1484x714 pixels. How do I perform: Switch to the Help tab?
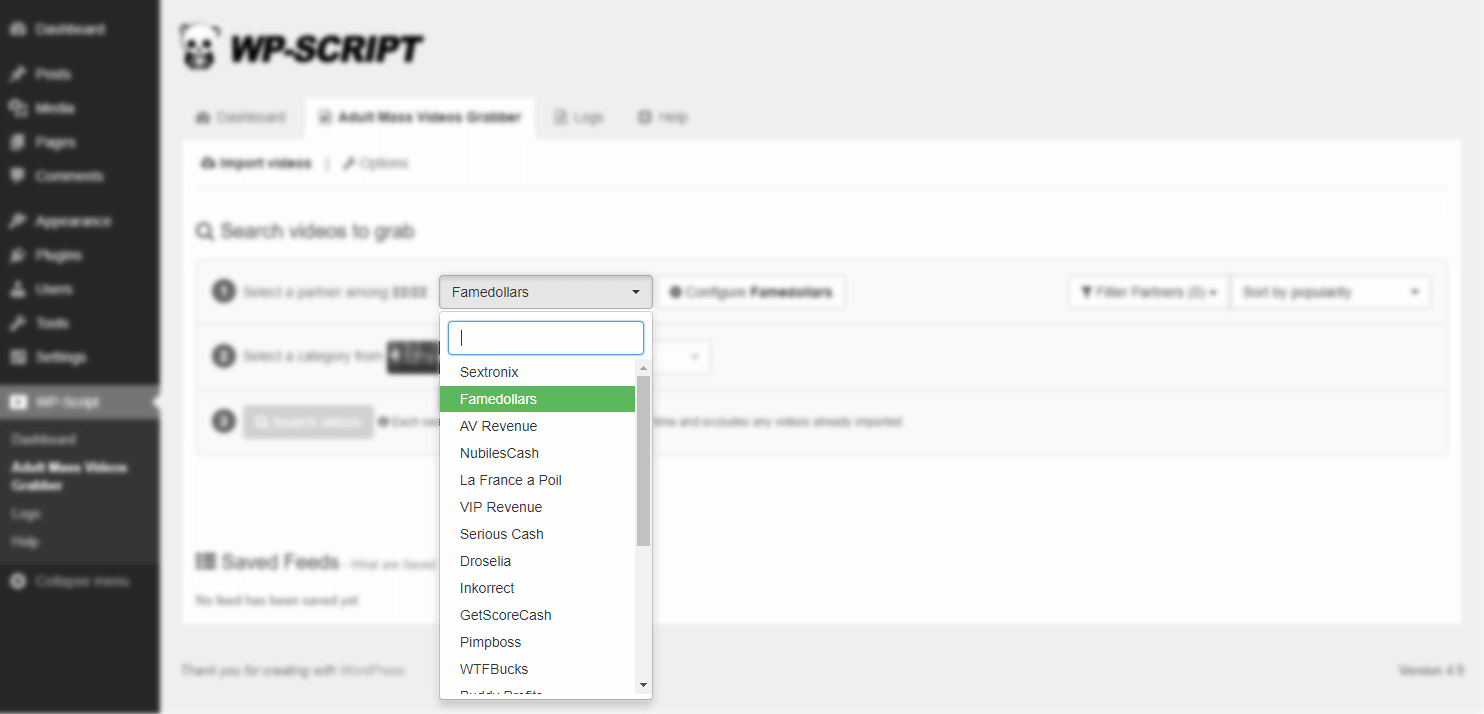[662, 117]
